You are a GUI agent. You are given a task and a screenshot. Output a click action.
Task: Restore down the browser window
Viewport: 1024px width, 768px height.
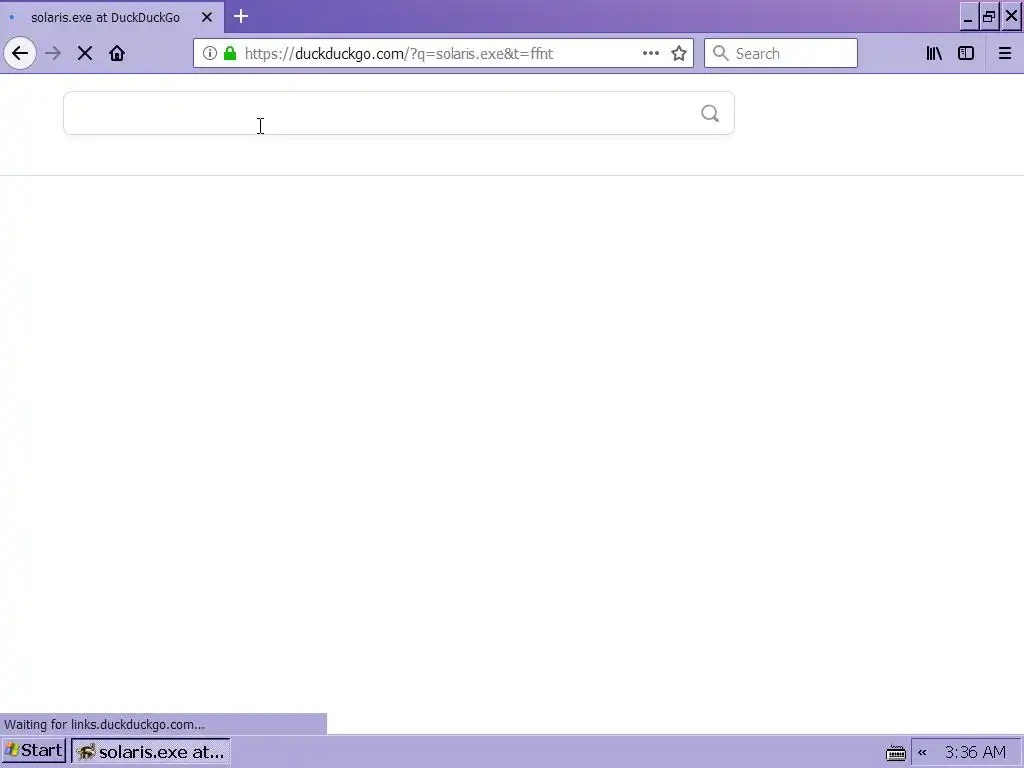click(989, 16)
